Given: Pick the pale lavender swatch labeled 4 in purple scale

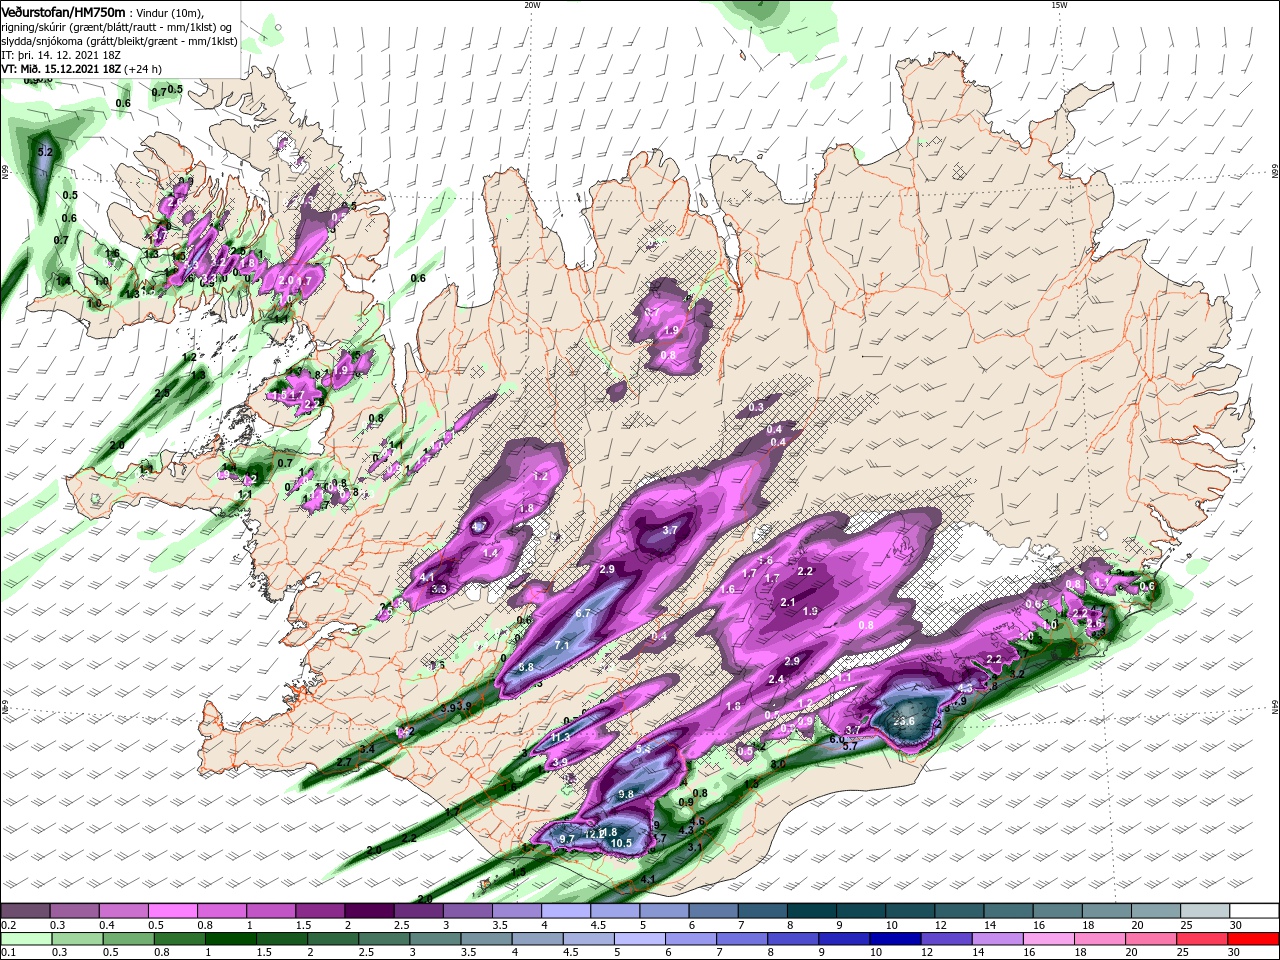Looking at the screenshot, I should pyautogui.click(x=564, y=911).
